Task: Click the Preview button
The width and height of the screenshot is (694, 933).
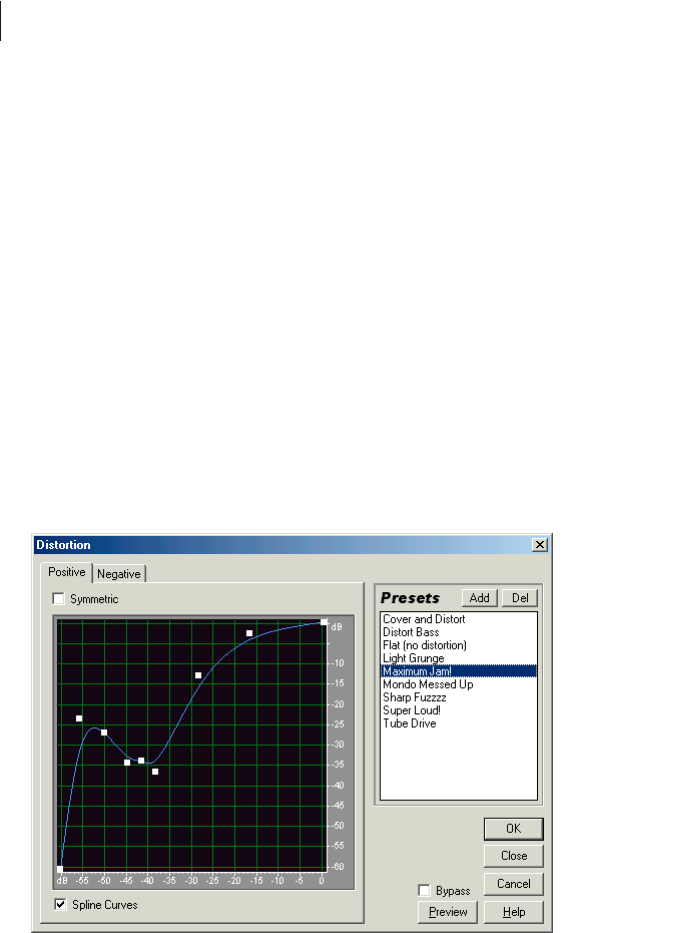Action: [x=448, y=912]
